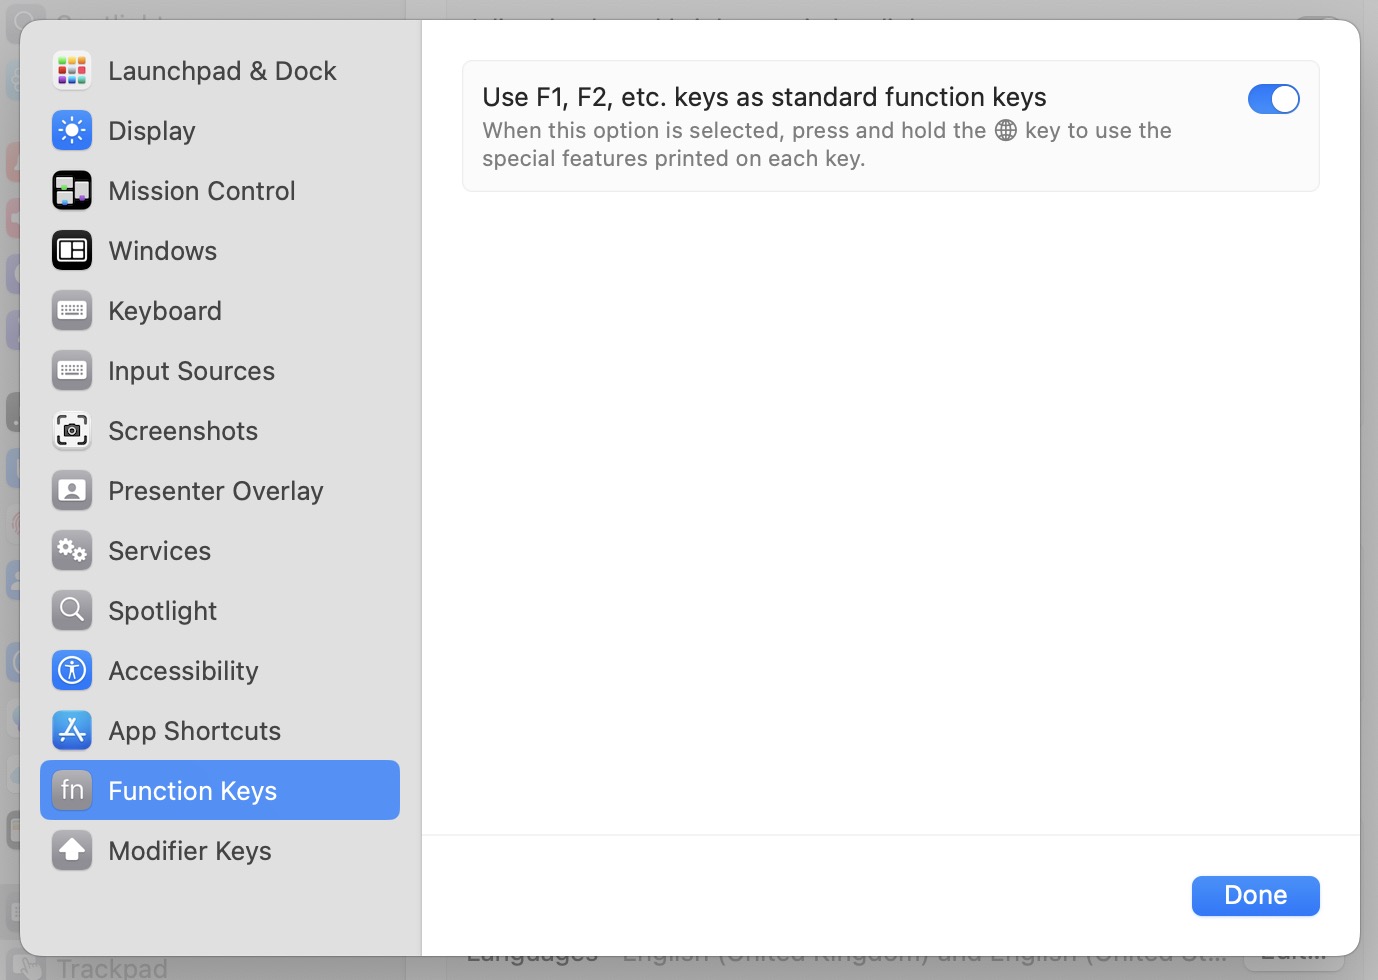This screenshot has height=980, width=1378.
Task: Disable use F1, F2 as standard function keys
Action: (1273, 99)
